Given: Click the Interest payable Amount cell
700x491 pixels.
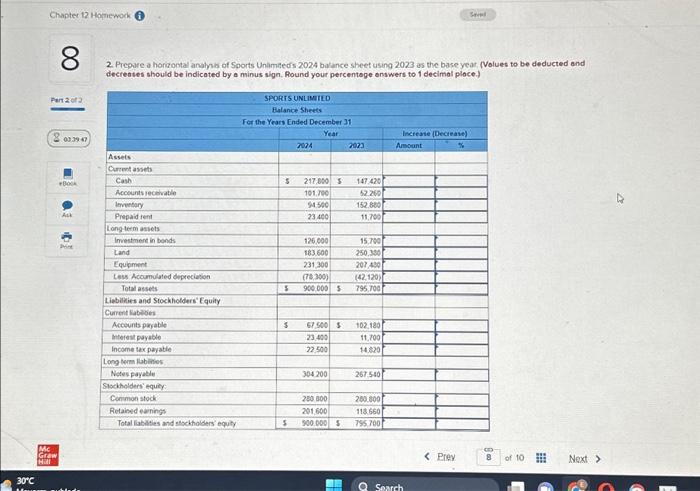Looking at the screenshot, I should pos(409,338).
